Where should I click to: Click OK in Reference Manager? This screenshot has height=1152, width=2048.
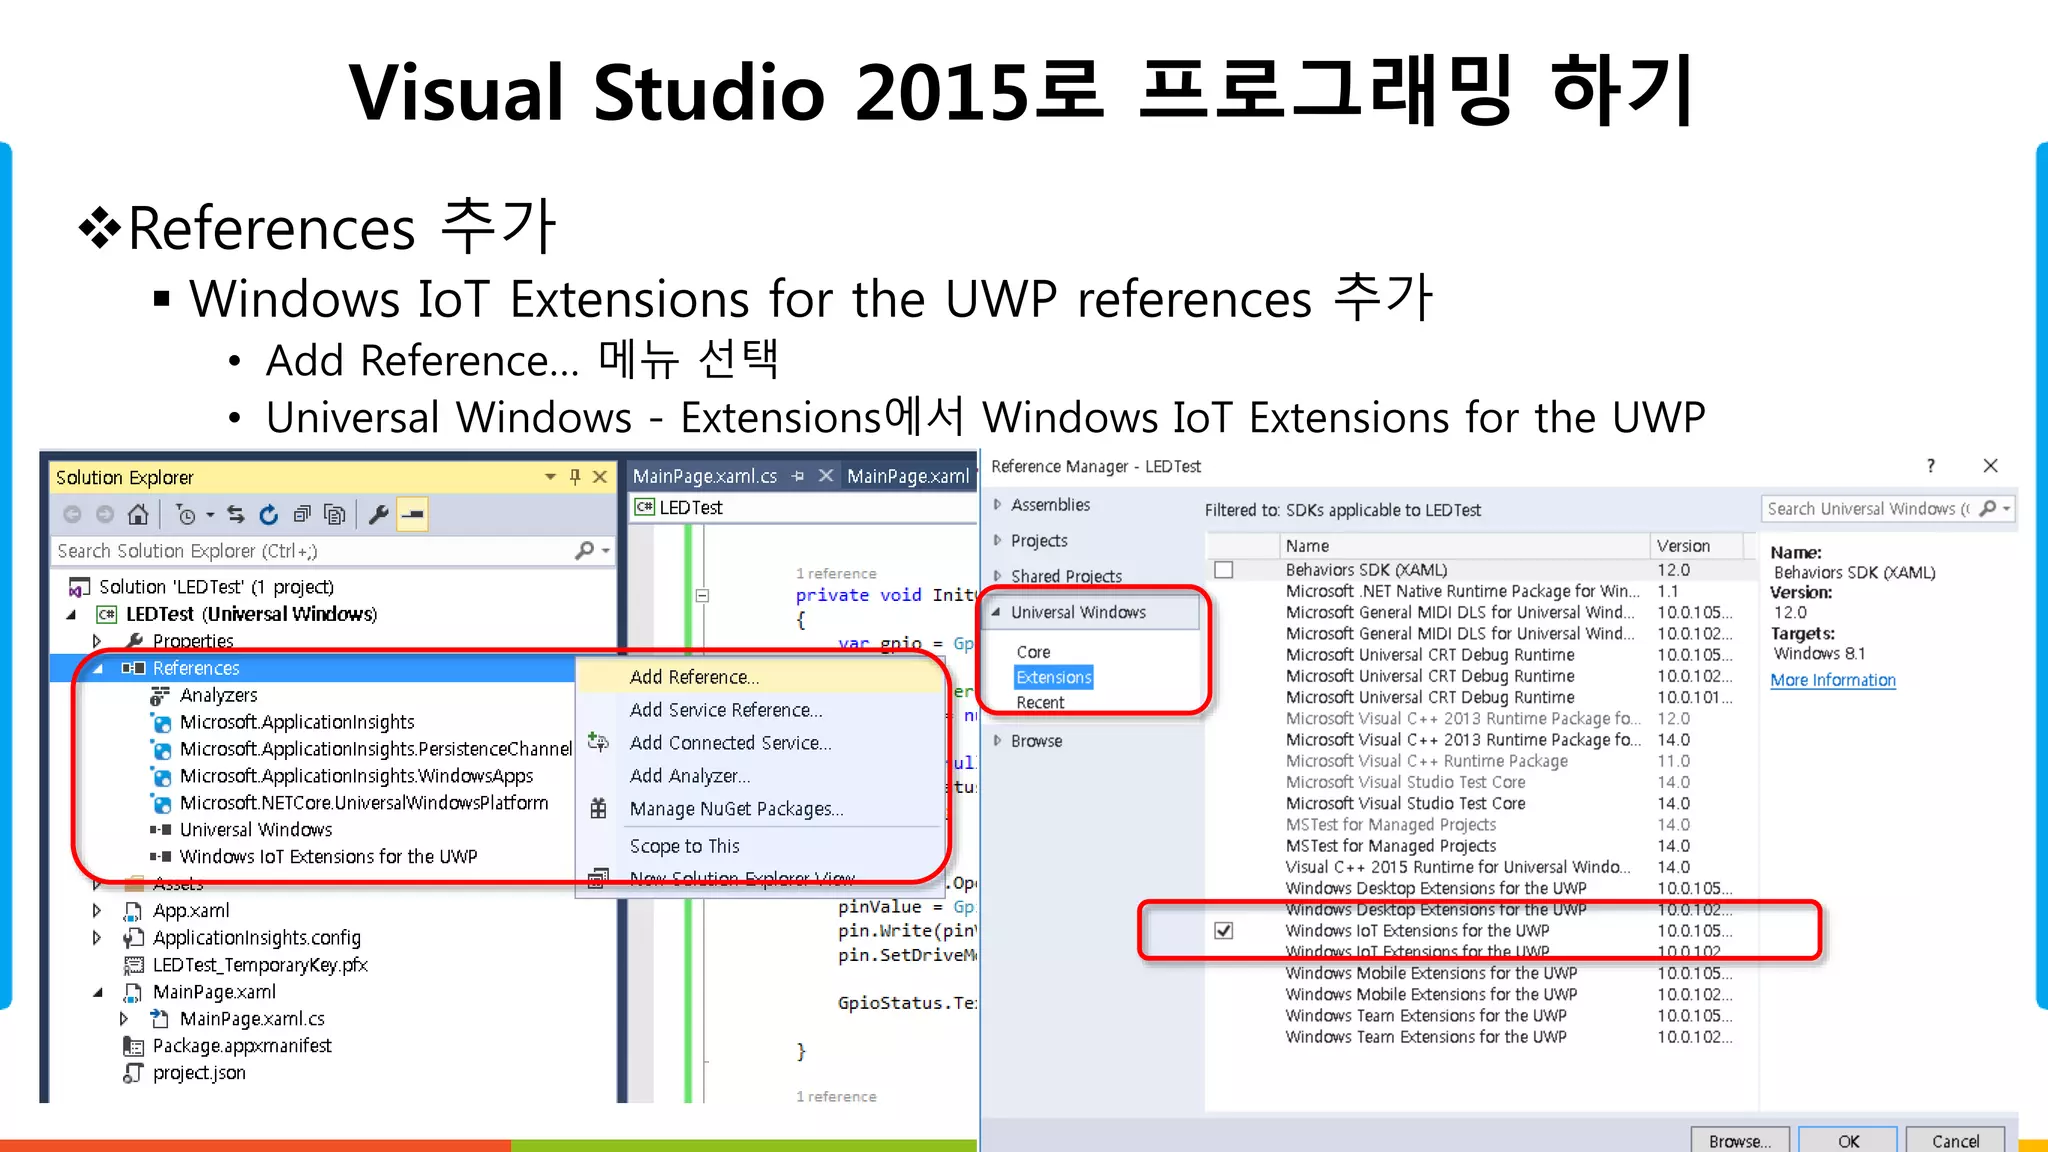pos(1848,1140)
